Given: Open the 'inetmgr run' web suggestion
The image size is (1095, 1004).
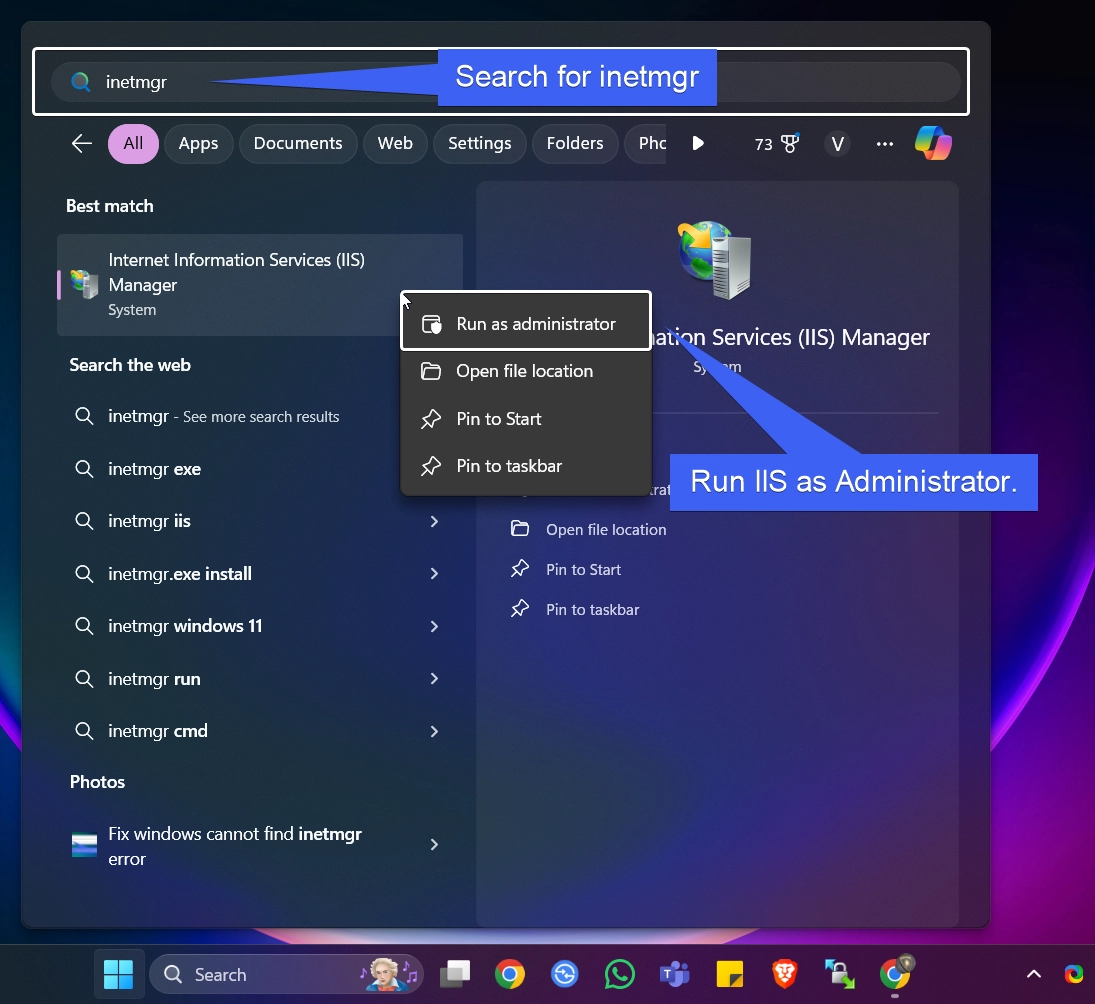Looking at the screenshot, I should click(x=258, y=679).
